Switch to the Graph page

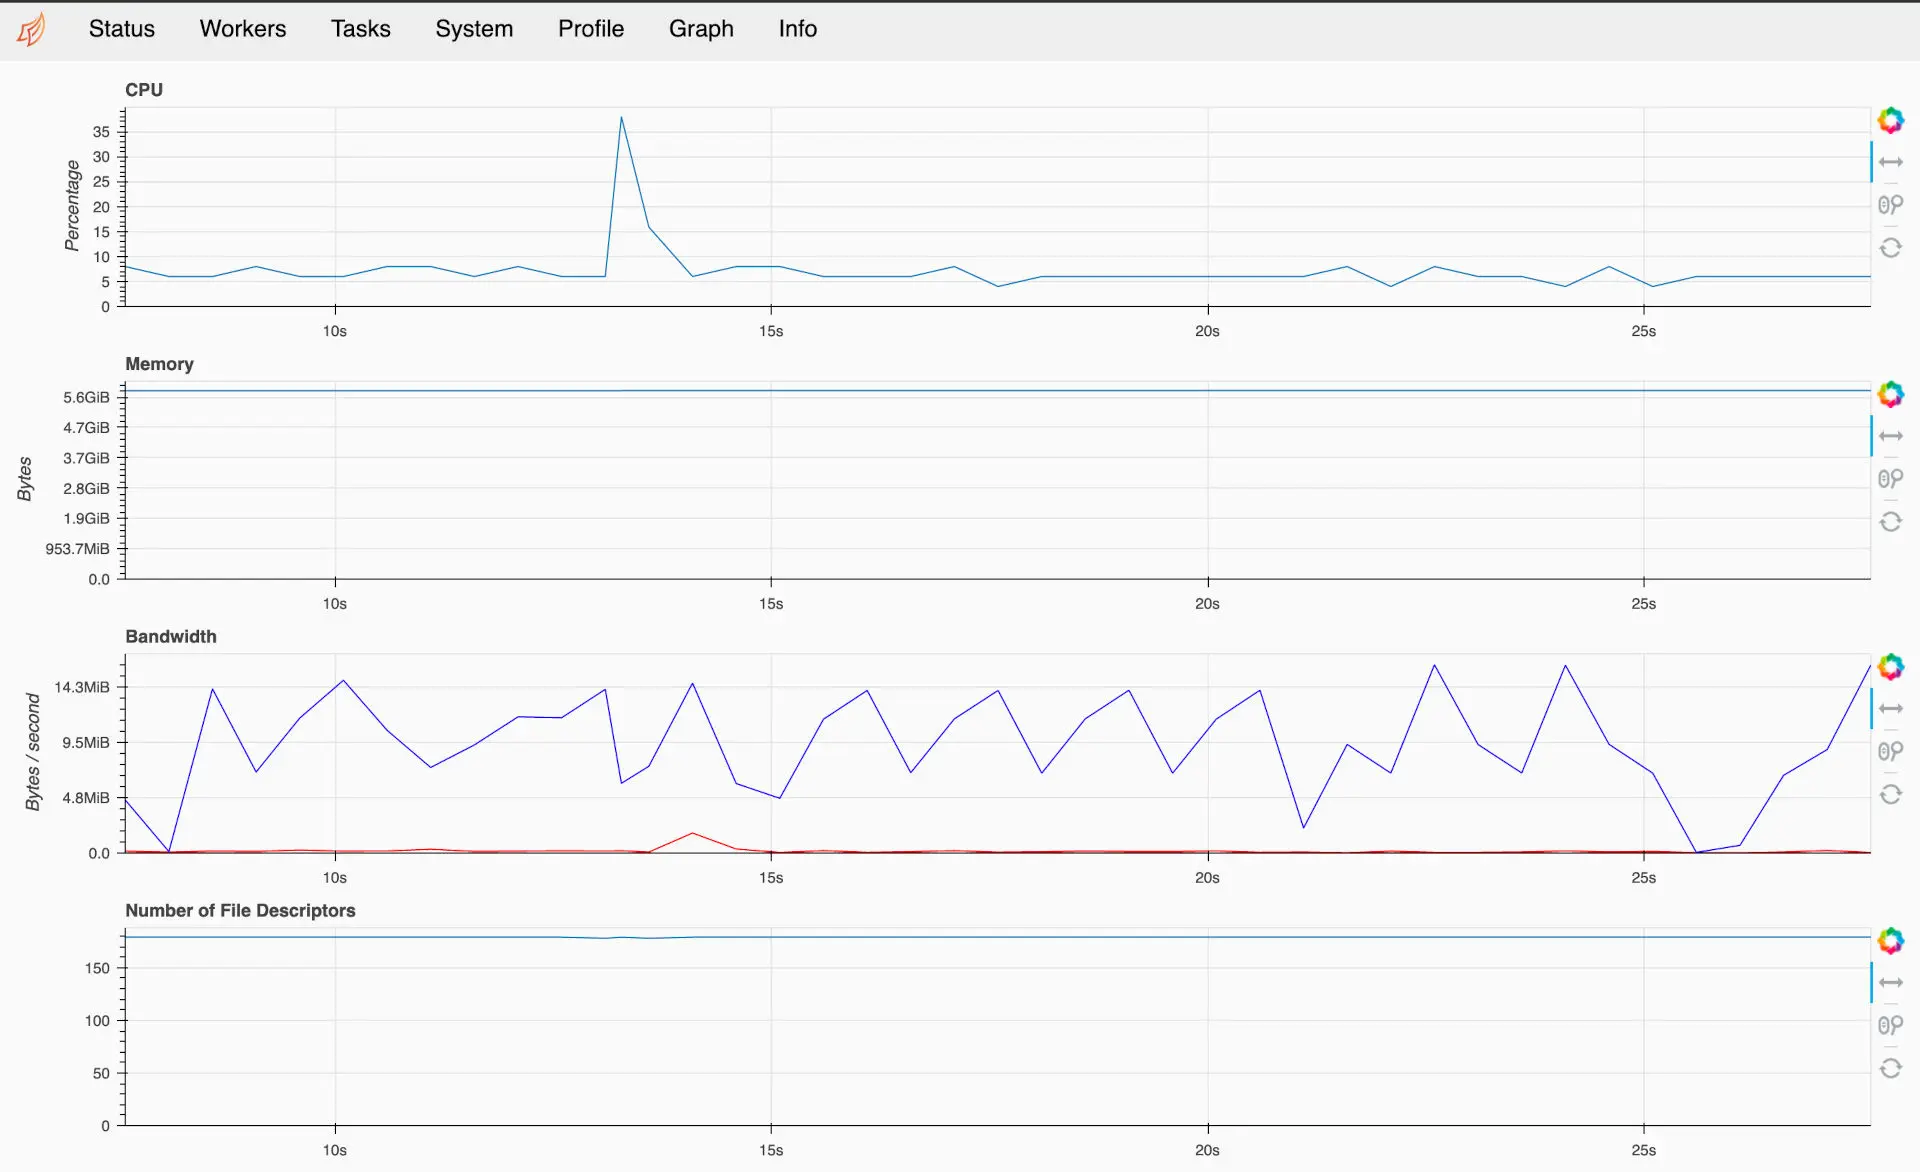click(700, 29)
